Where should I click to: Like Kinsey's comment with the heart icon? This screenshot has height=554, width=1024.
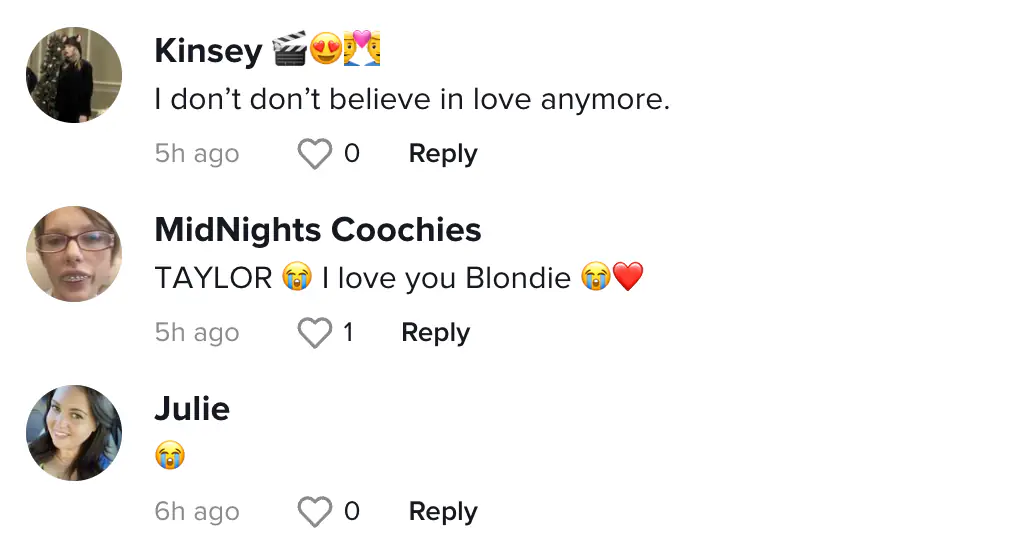315,154
